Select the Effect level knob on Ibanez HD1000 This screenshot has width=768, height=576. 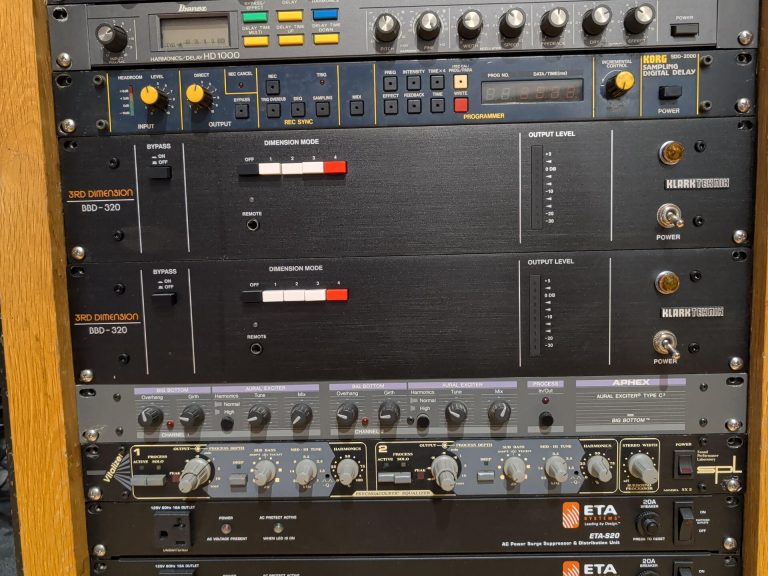639,19
